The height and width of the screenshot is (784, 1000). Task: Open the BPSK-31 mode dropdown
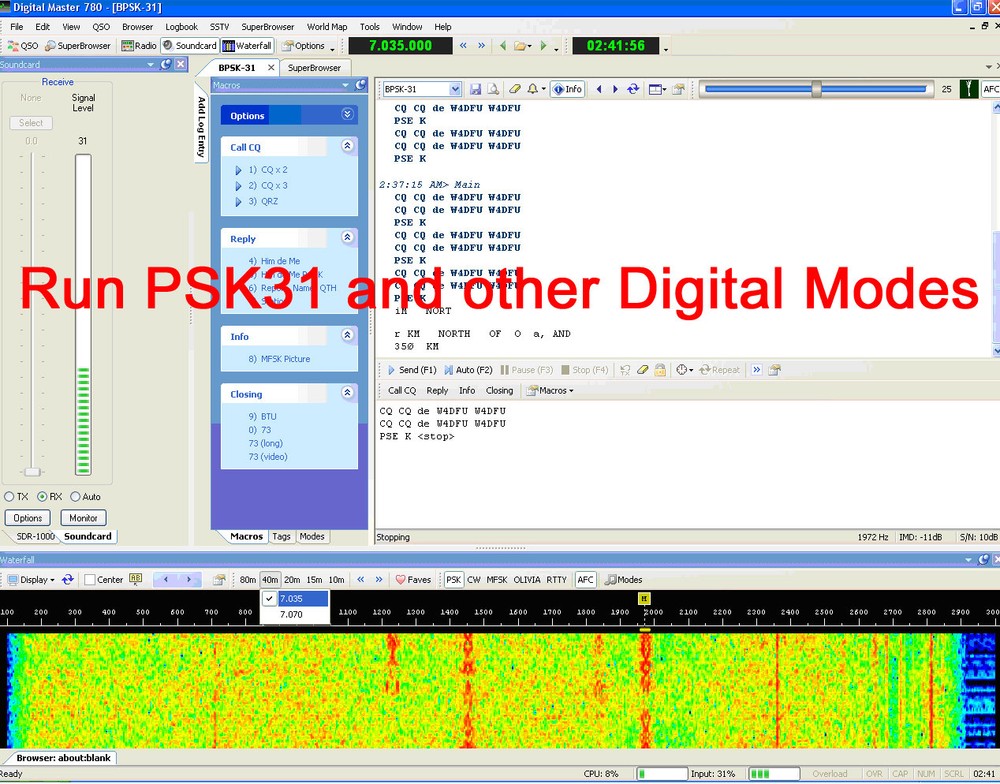pyautogui.click(x=455, y=88)
